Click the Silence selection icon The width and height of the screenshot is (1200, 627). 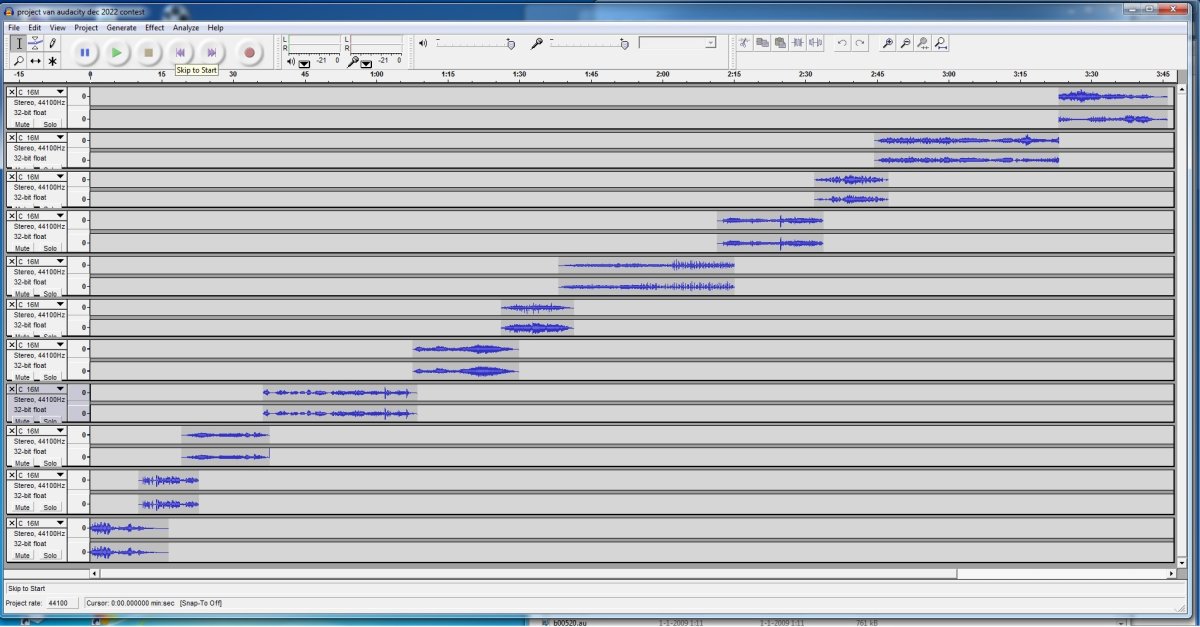816,43
